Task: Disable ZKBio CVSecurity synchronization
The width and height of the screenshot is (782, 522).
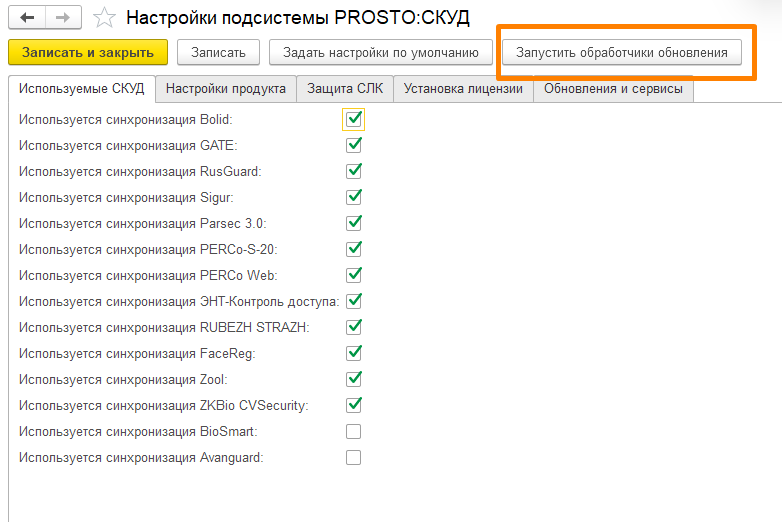Action: click(x=354, y=405)
